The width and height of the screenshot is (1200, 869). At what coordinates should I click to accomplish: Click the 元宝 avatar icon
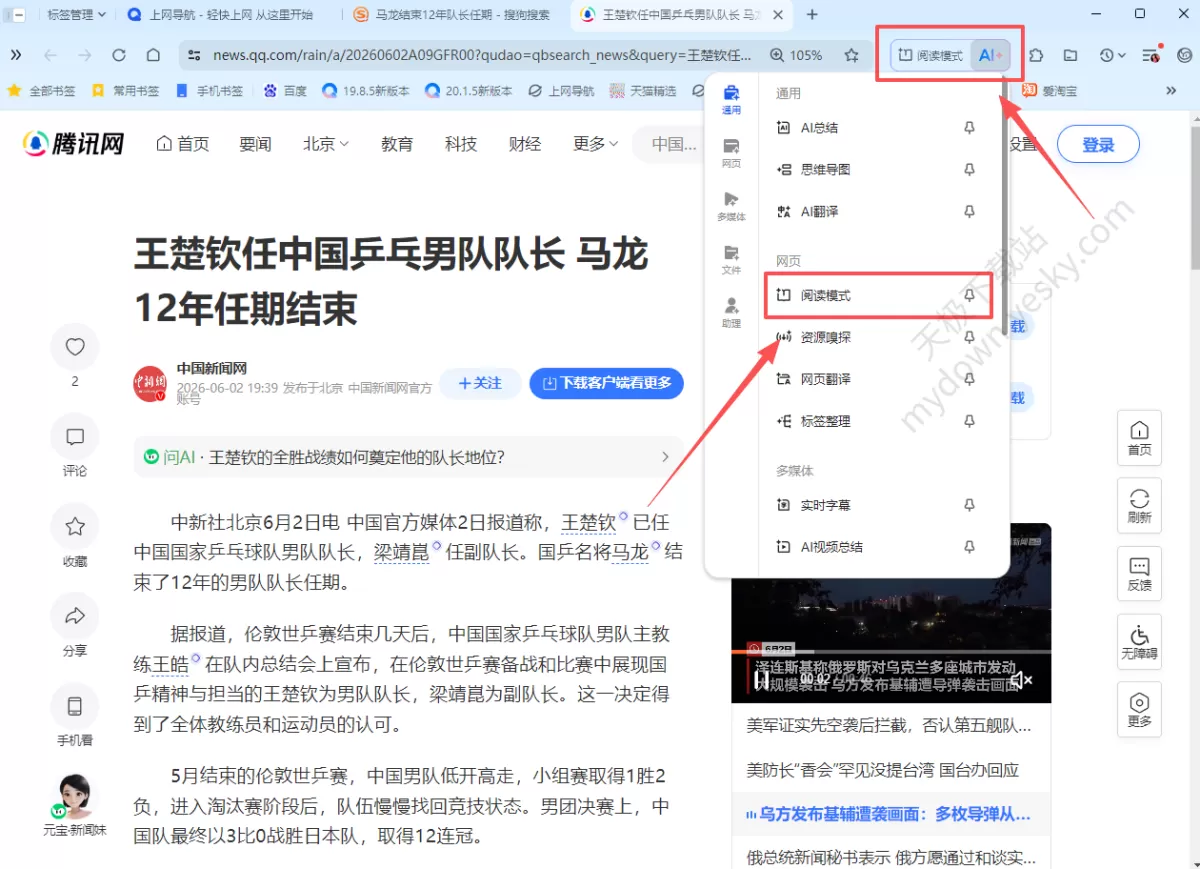pos(74,797)
